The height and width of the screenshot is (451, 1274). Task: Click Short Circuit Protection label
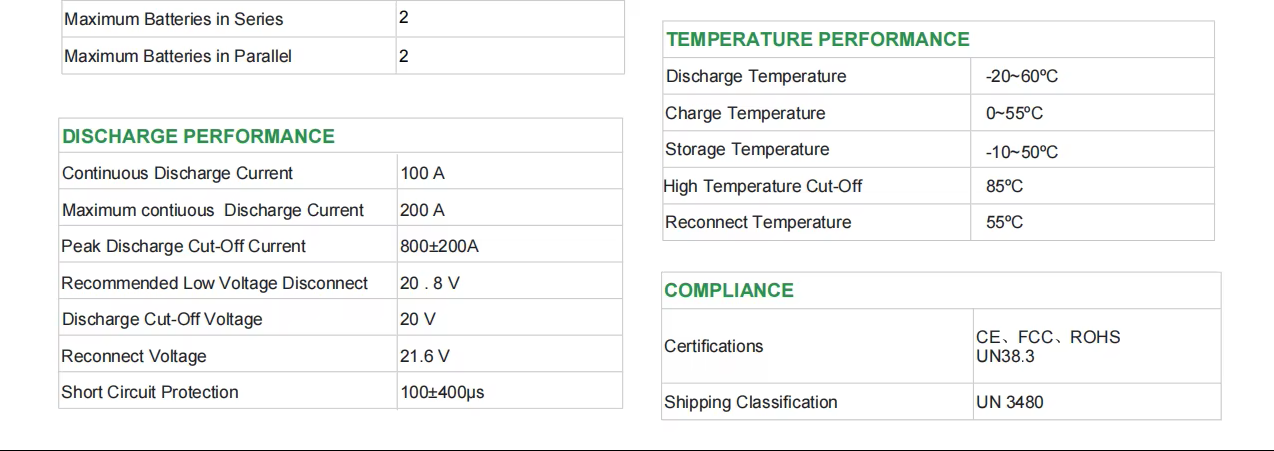[150, 392]
